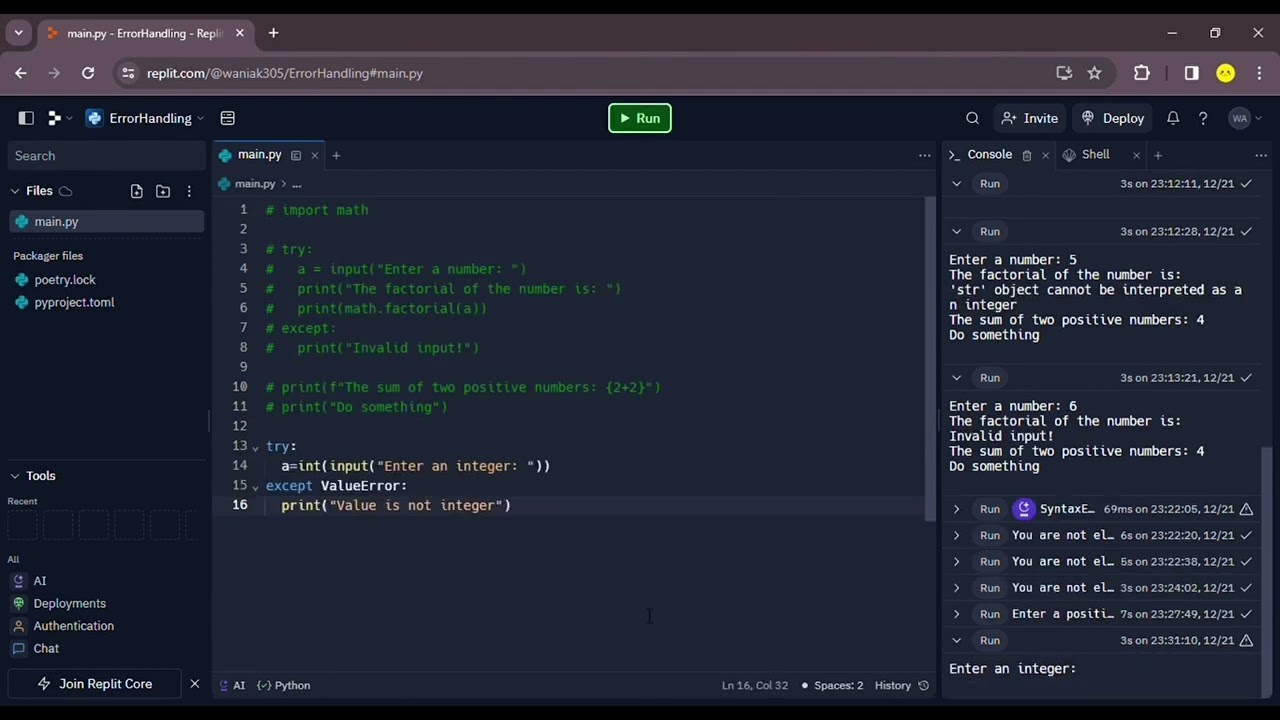Click AI in the editor status bar

(232, 685)
